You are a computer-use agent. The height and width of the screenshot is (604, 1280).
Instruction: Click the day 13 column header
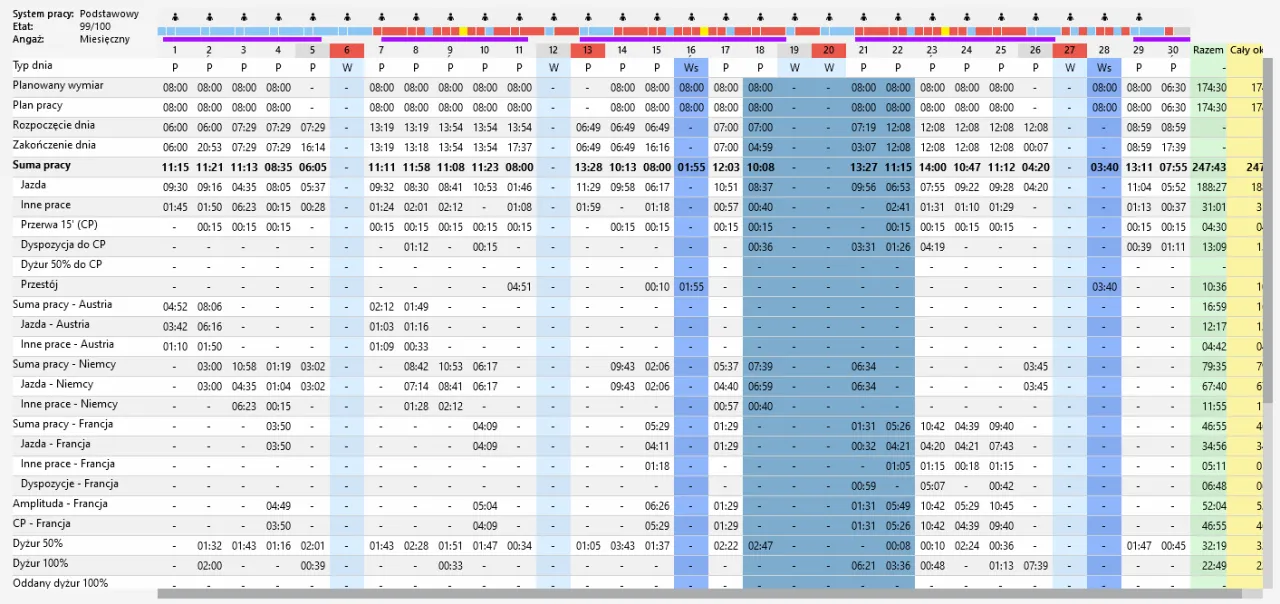click(587, 50)
